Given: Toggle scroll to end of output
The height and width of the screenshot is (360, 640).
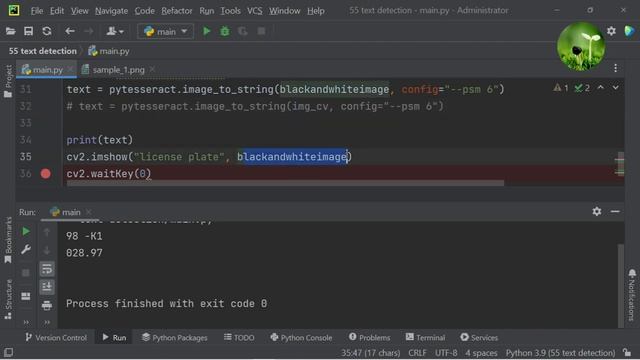Looking at the screenshot, I should tap(47, 287).
